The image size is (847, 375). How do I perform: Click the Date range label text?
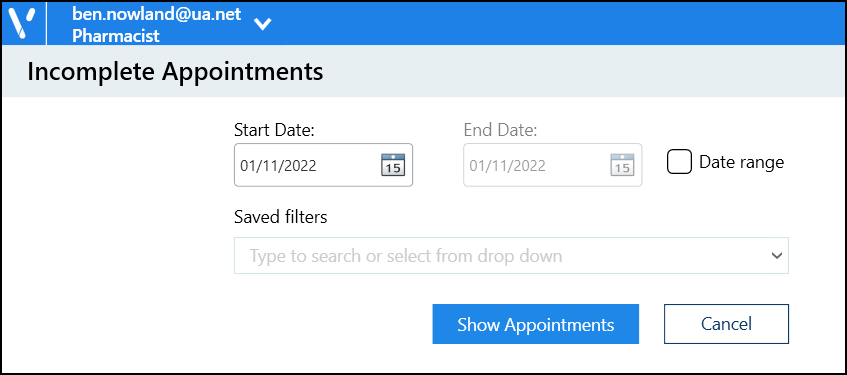741,162
